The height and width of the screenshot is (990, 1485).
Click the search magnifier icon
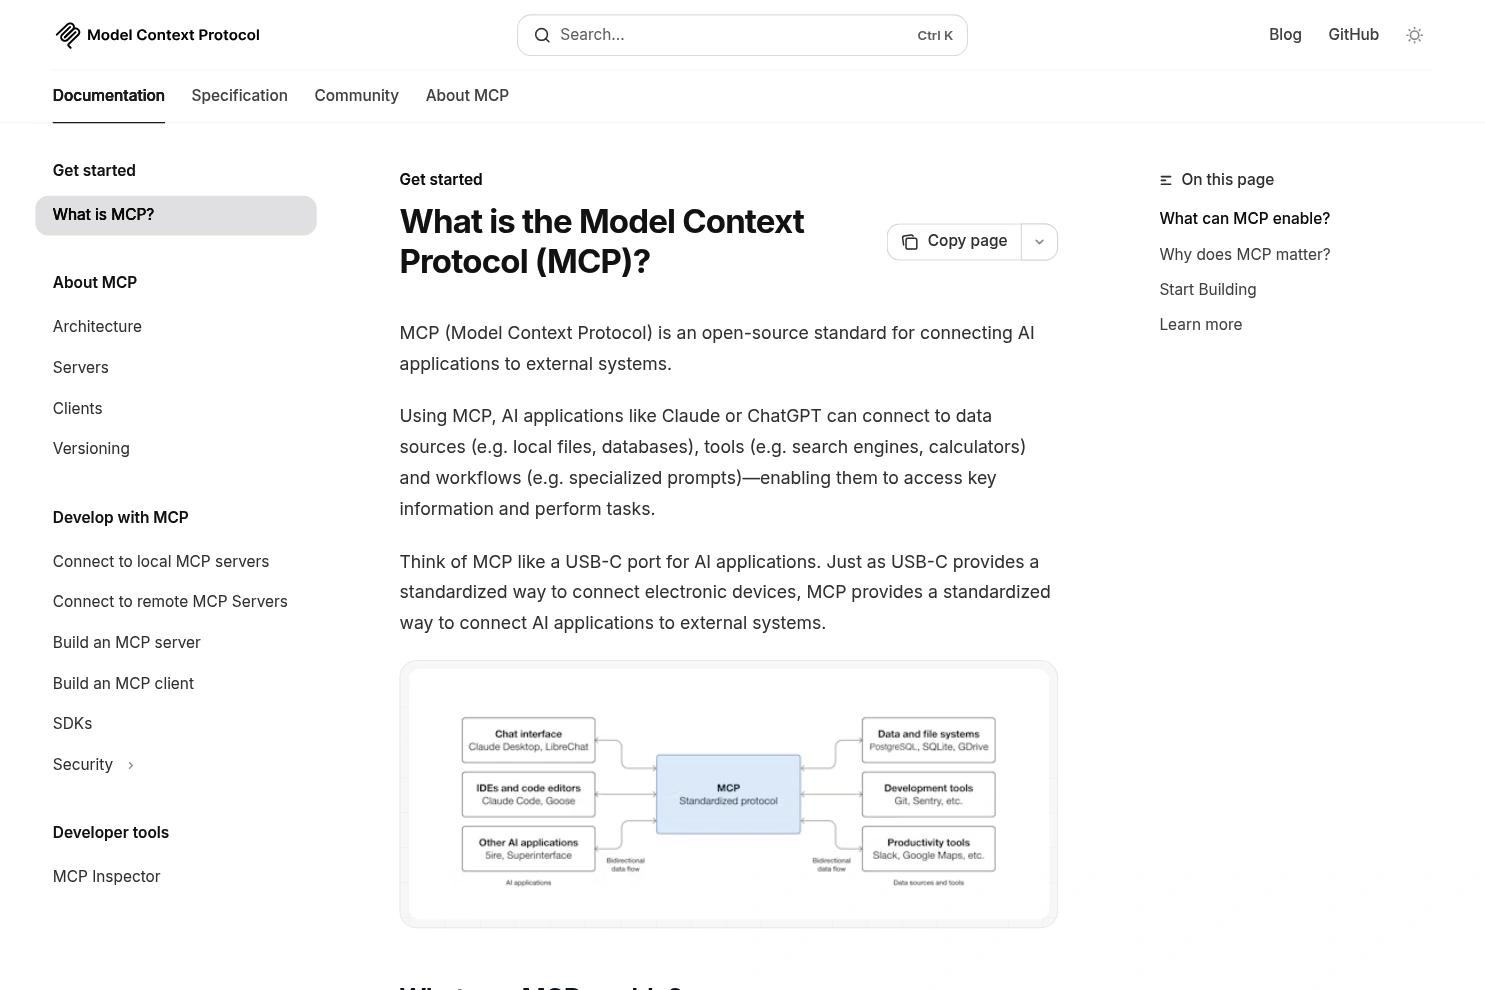pos(542,35)
